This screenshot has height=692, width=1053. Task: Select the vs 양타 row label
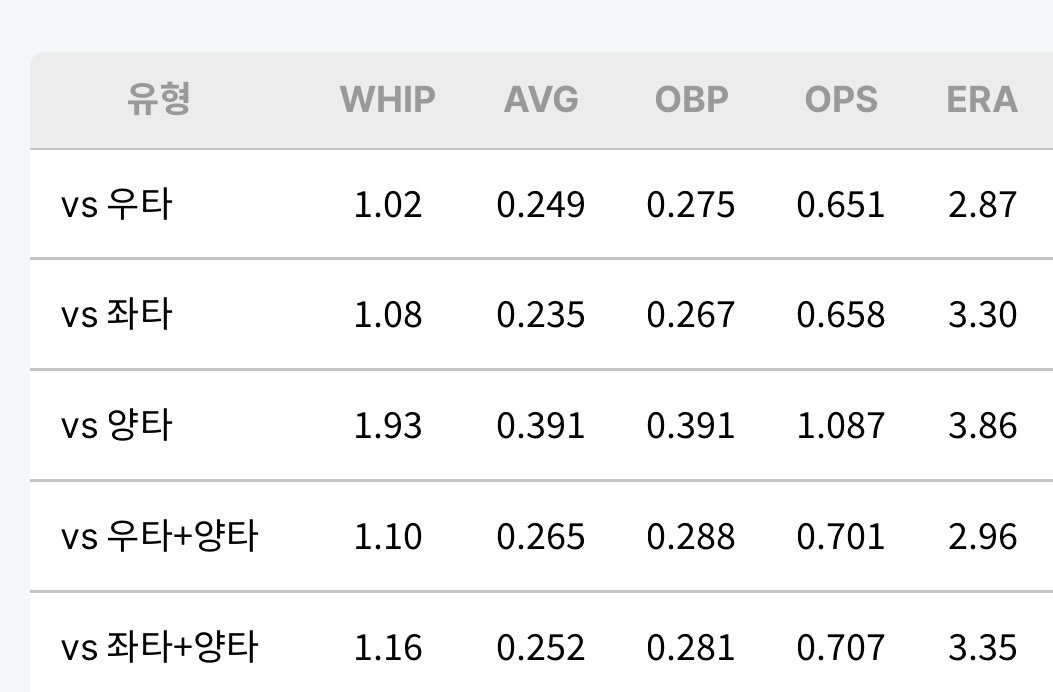(x=117, y=425)
